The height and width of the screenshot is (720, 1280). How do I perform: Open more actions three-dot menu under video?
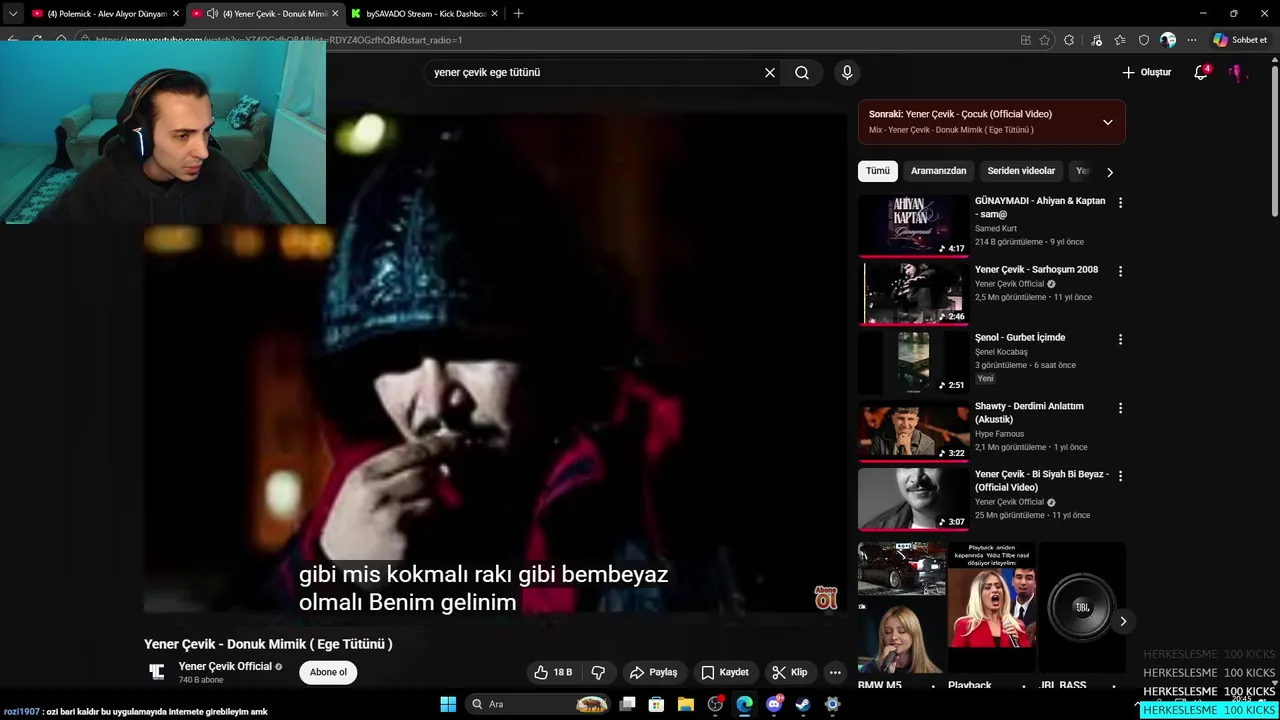coord(835,672)
